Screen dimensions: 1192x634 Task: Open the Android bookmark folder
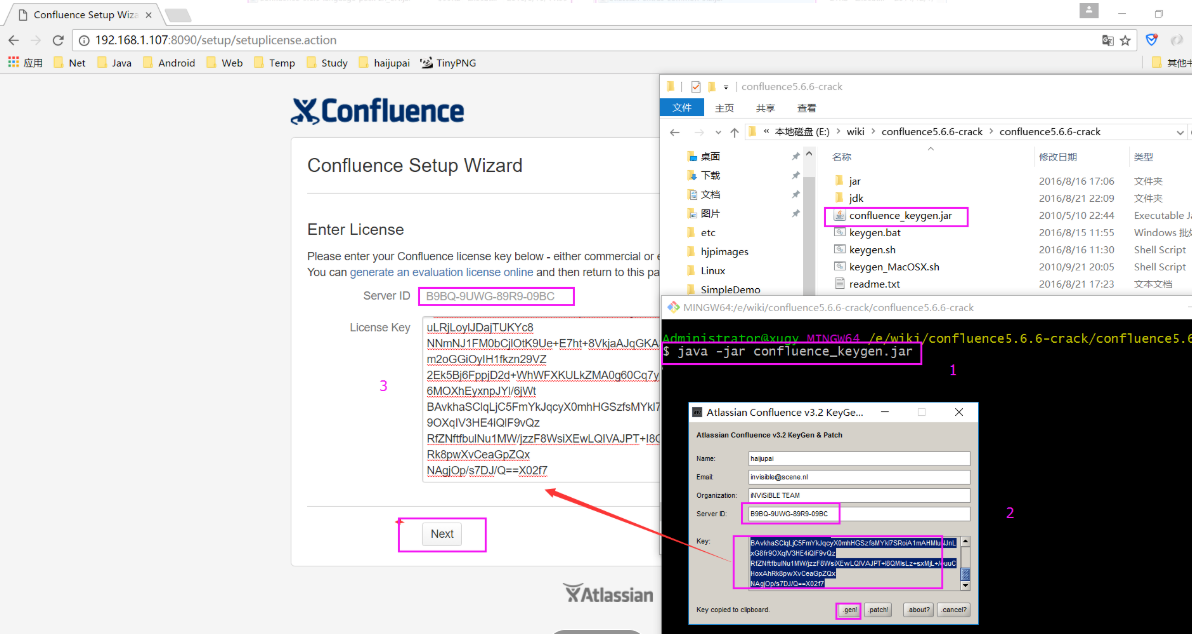coord(169,63)
